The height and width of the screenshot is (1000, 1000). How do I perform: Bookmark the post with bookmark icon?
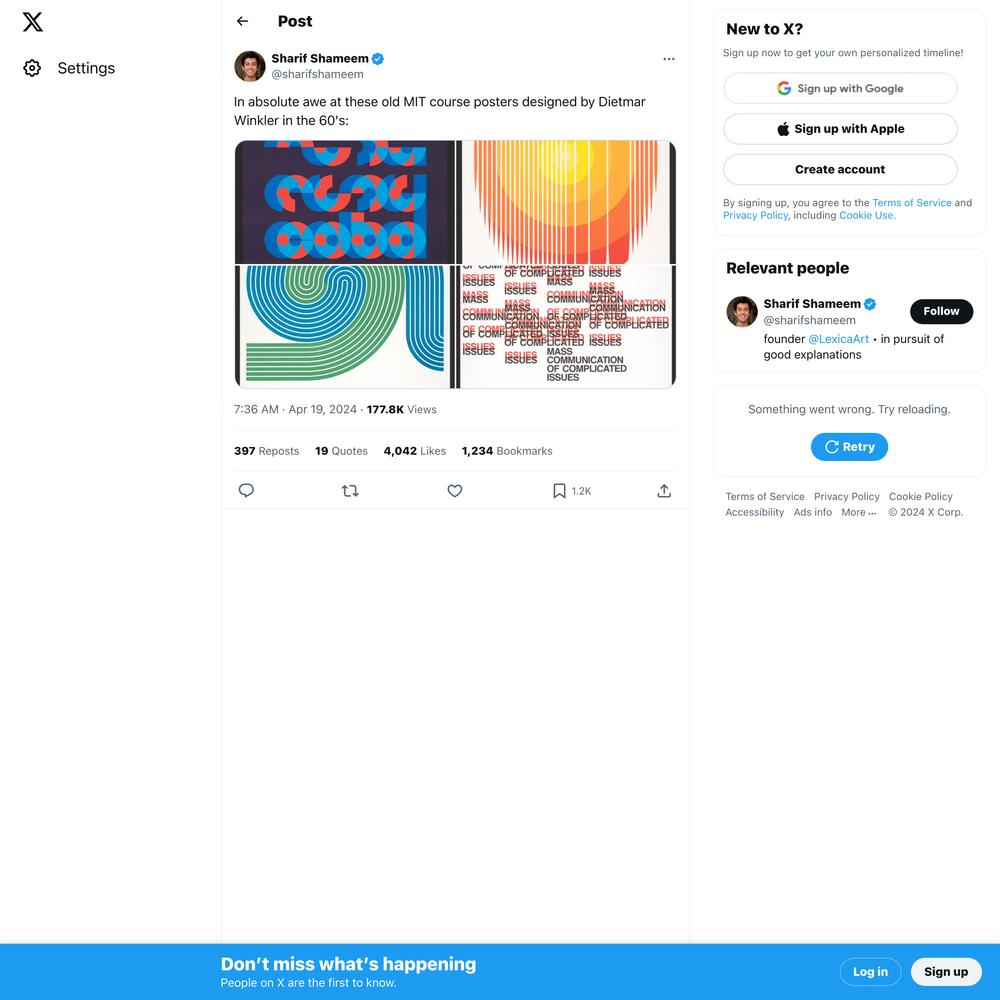(559, 490)
